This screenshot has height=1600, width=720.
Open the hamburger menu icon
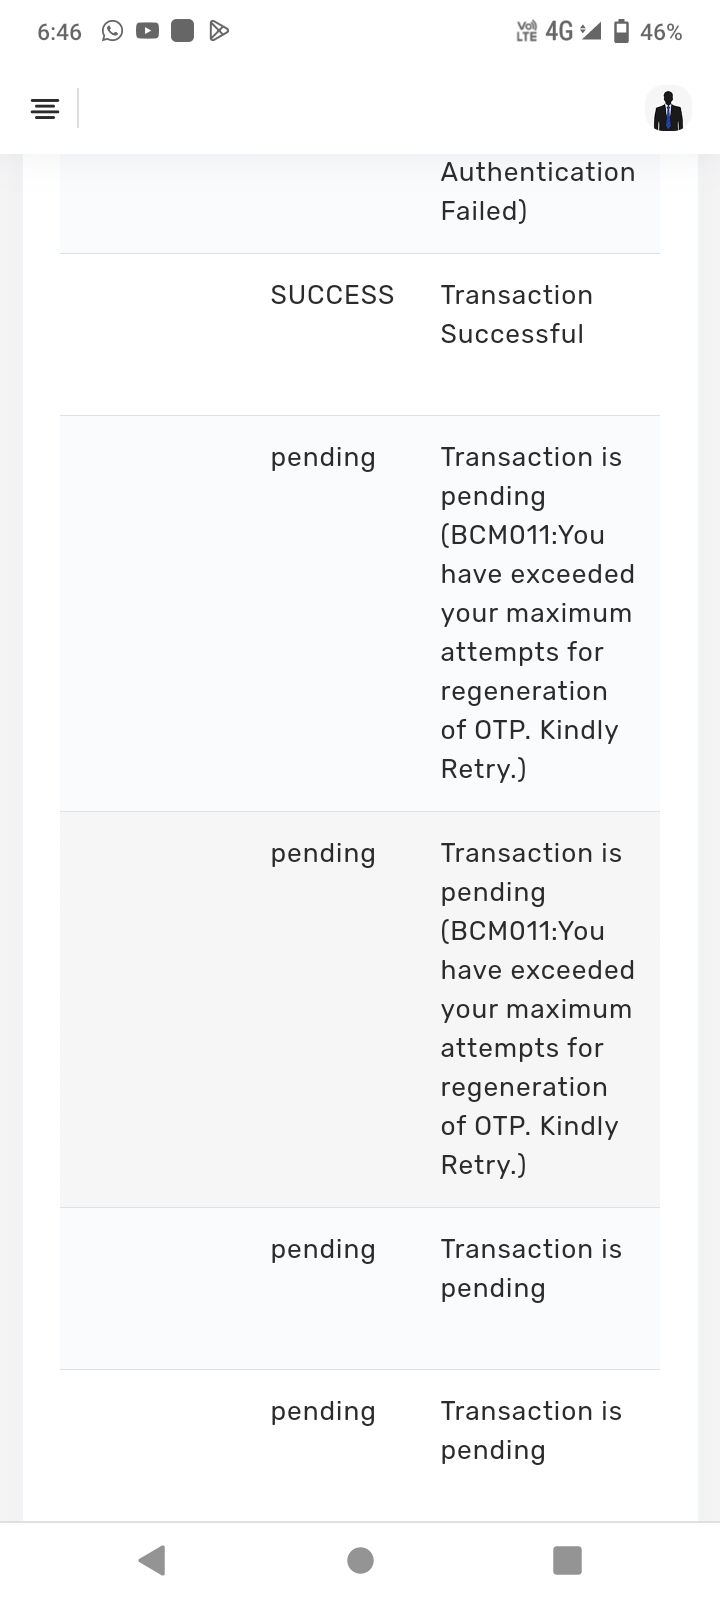click(x=45, y=109)
